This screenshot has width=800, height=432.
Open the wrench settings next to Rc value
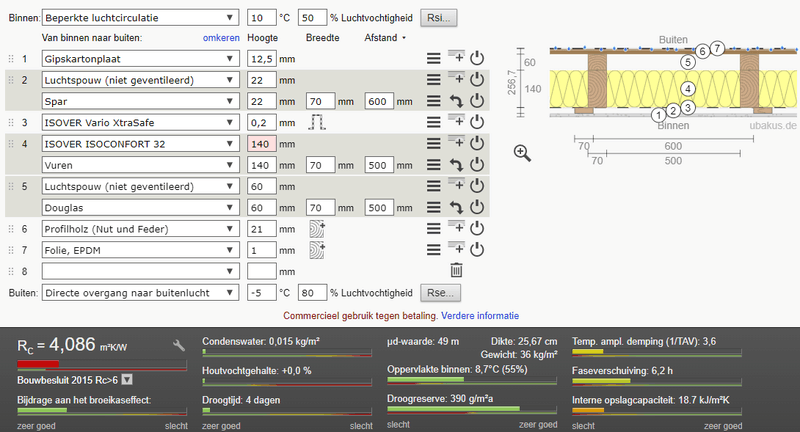pos(179,346)
